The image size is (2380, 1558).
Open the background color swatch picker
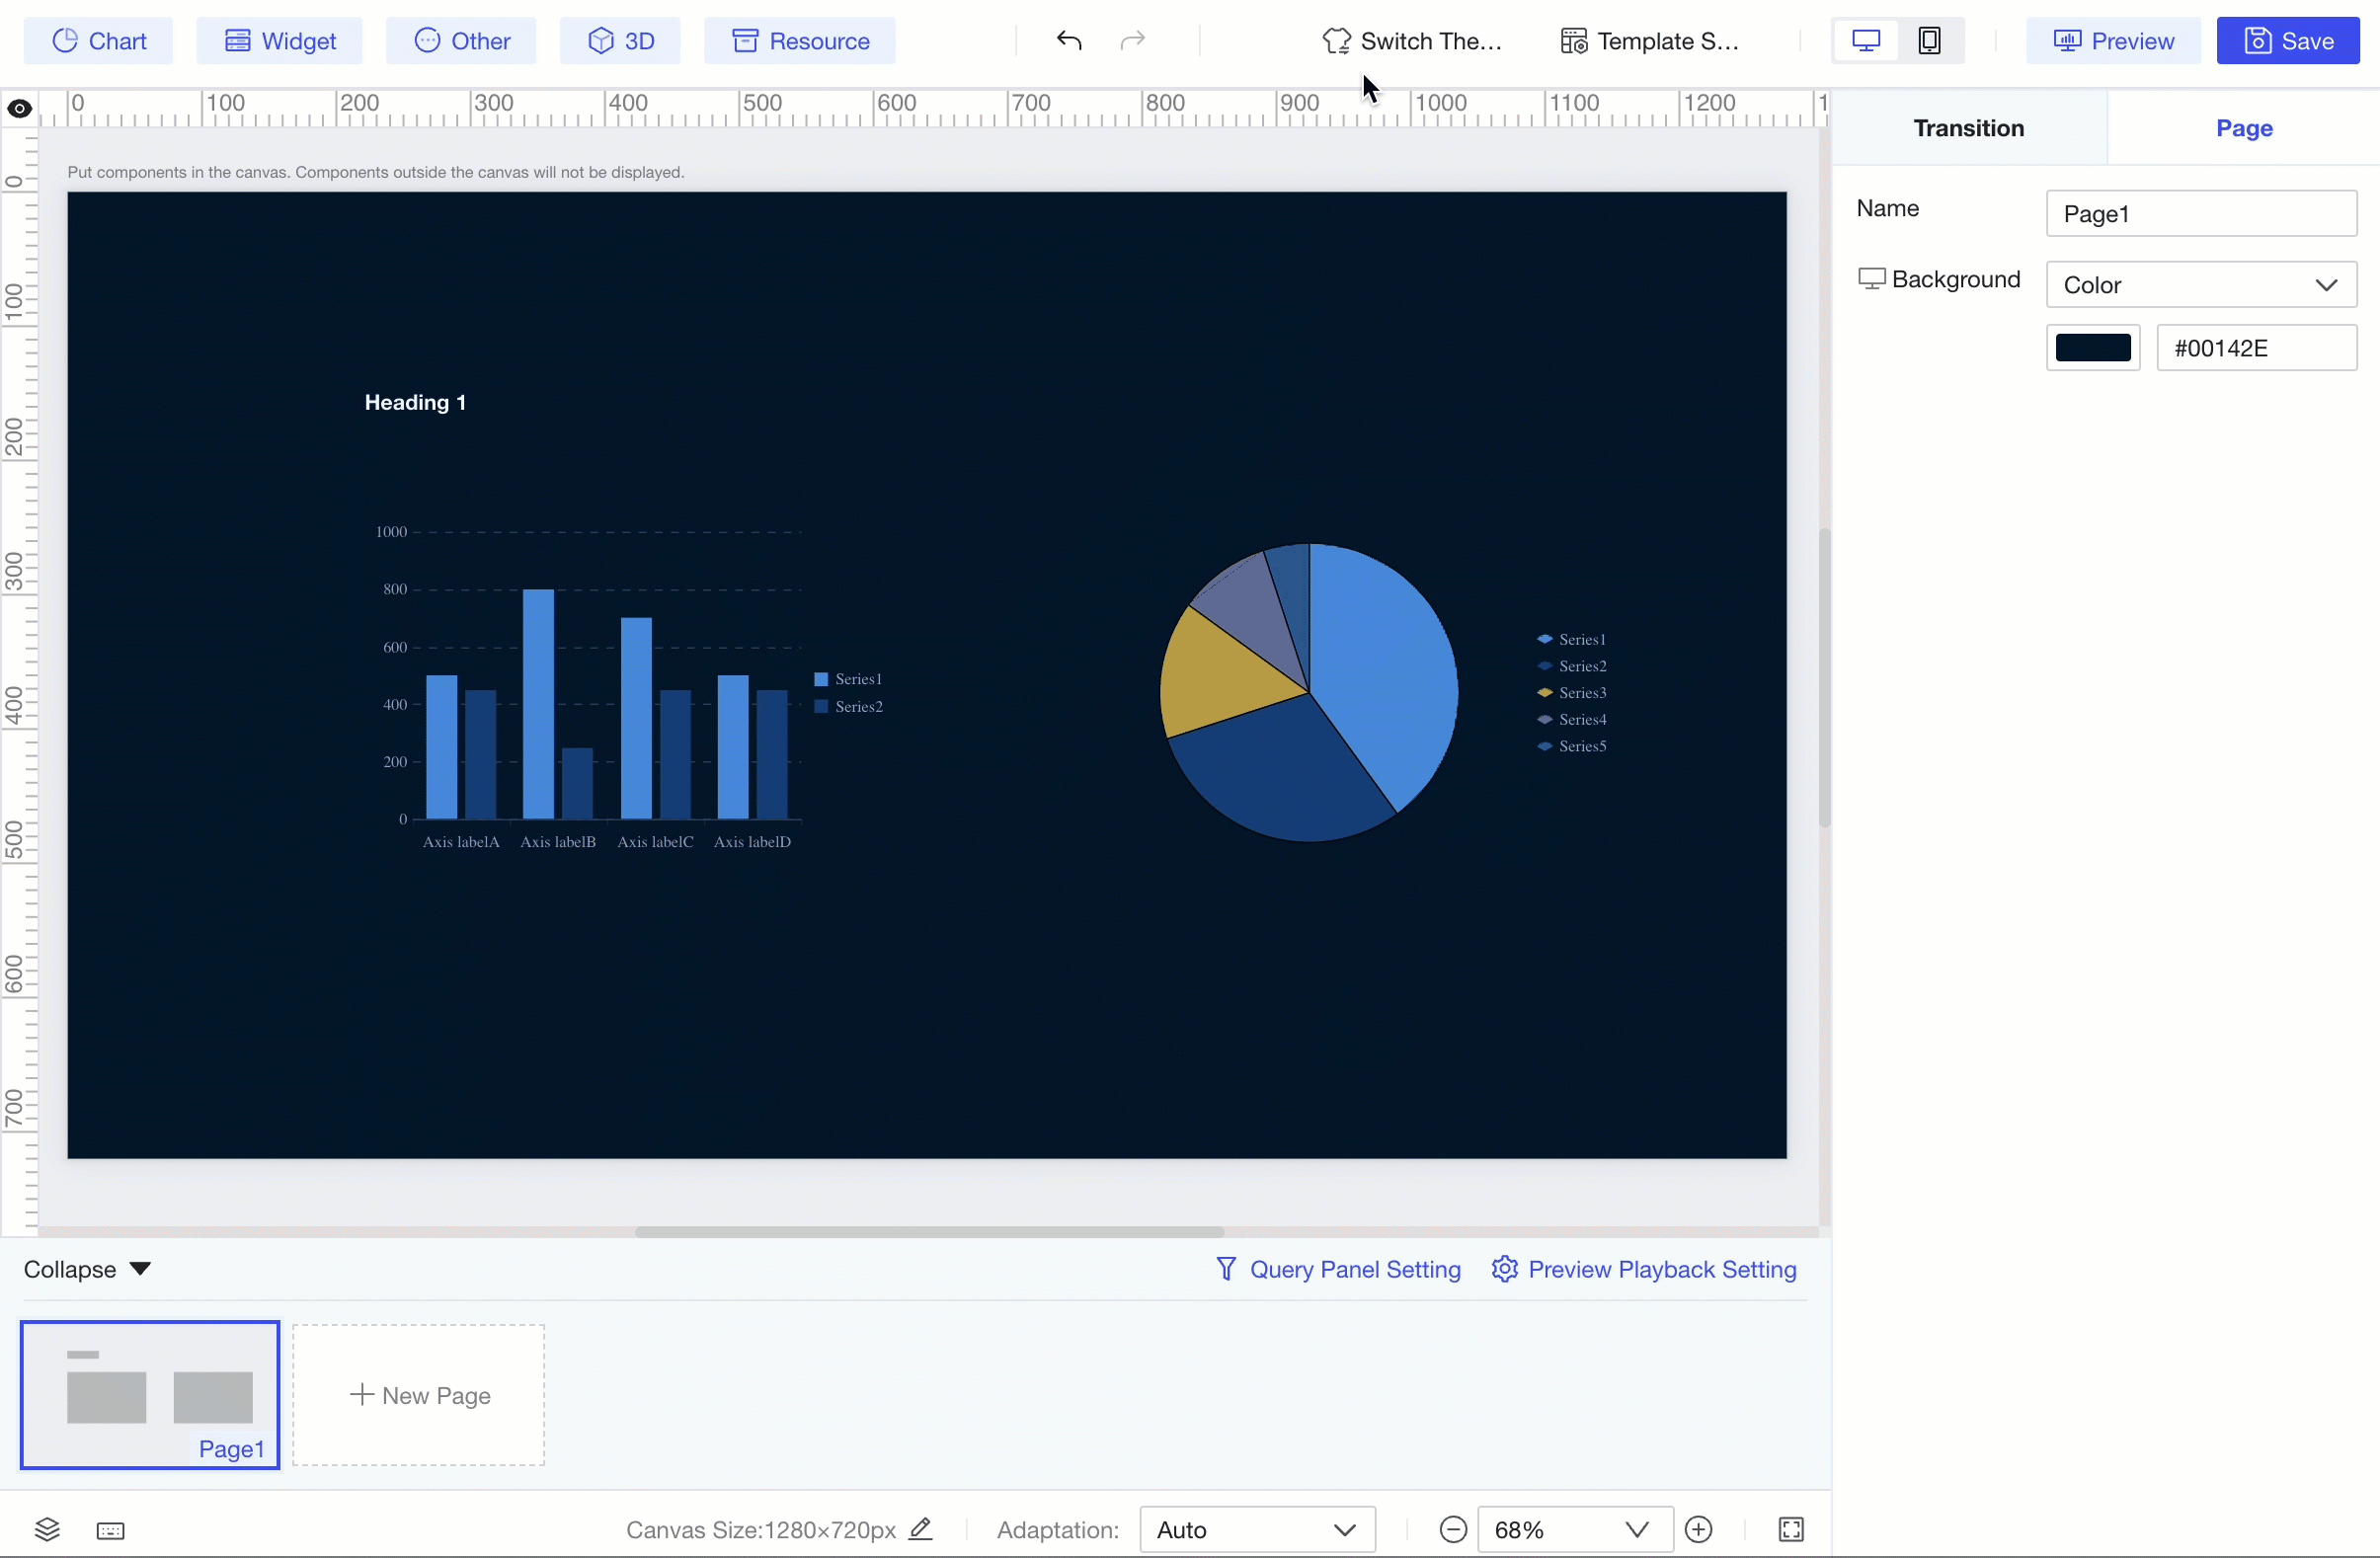click(x=2093, y=348)
